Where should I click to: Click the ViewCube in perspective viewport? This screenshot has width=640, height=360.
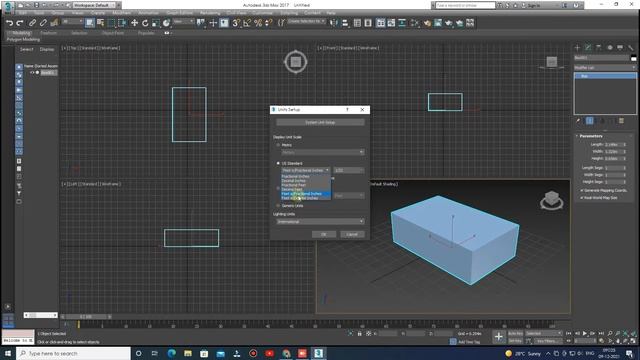[551, 200]
